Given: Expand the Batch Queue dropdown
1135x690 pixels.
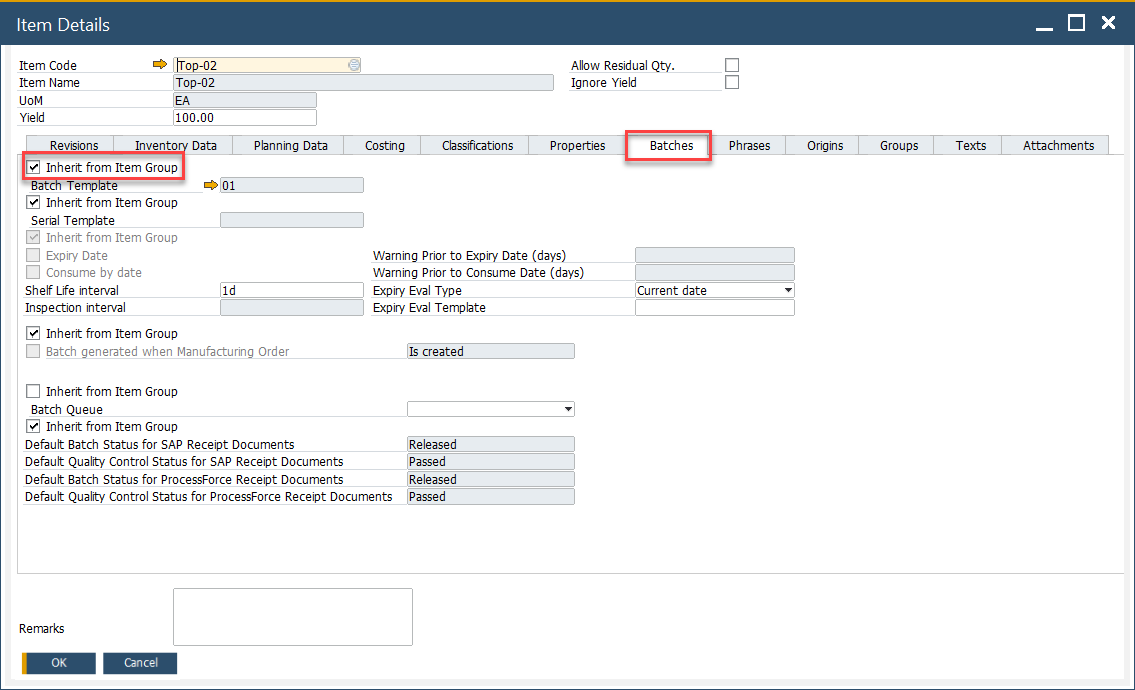Looking at the screenshot, I should [568, 409].
